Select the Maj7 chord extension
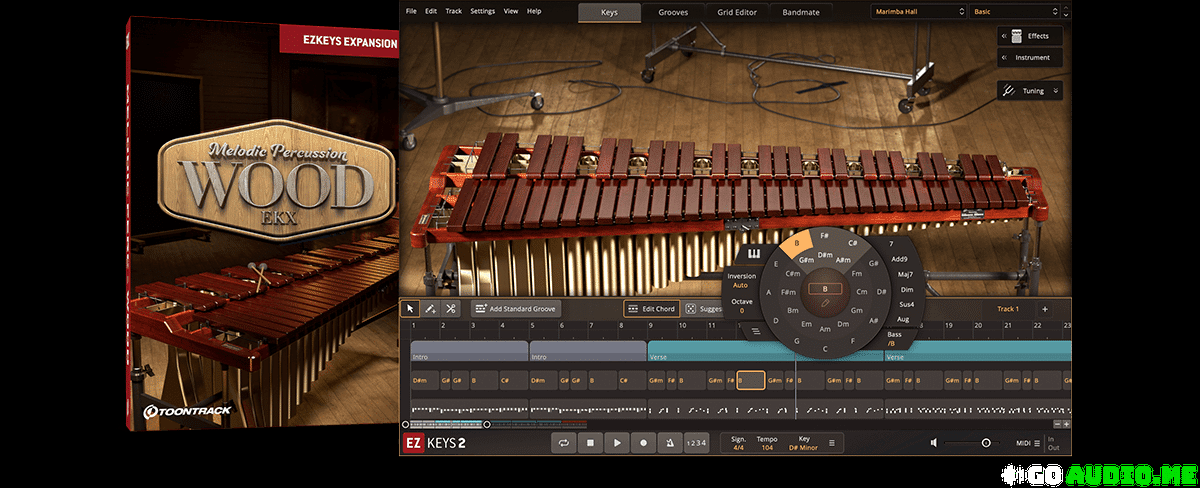 click(x=905, y=274)
